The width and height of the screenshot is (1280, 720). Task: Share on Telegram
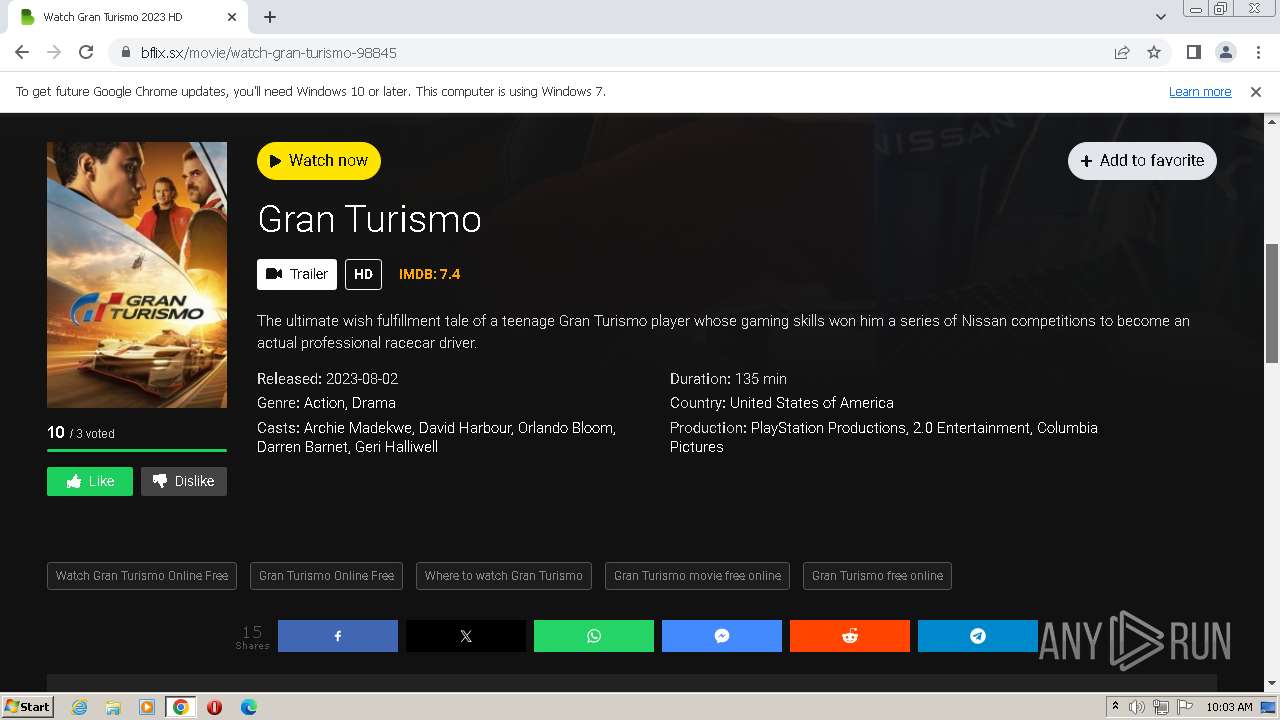pyautogui.click(x=978, y=636)
